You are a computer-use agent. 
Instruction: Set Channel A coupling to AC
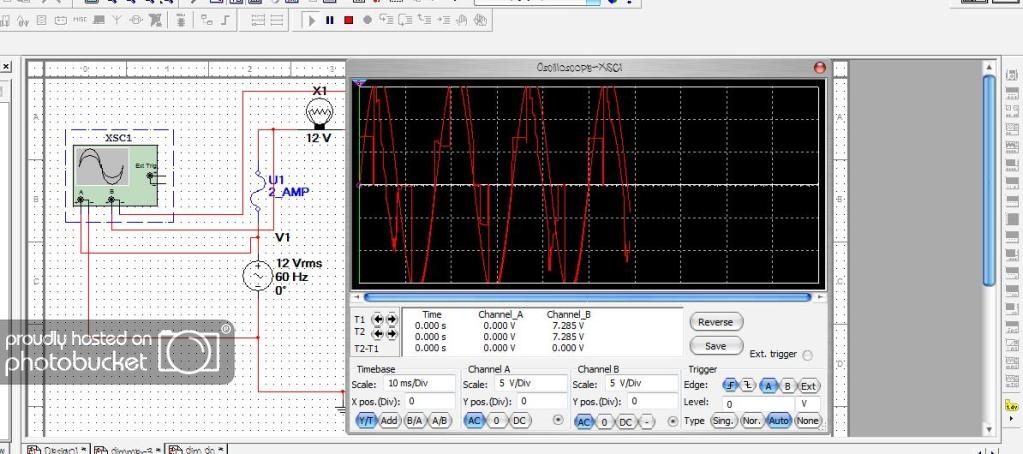(x=474, y=421)
